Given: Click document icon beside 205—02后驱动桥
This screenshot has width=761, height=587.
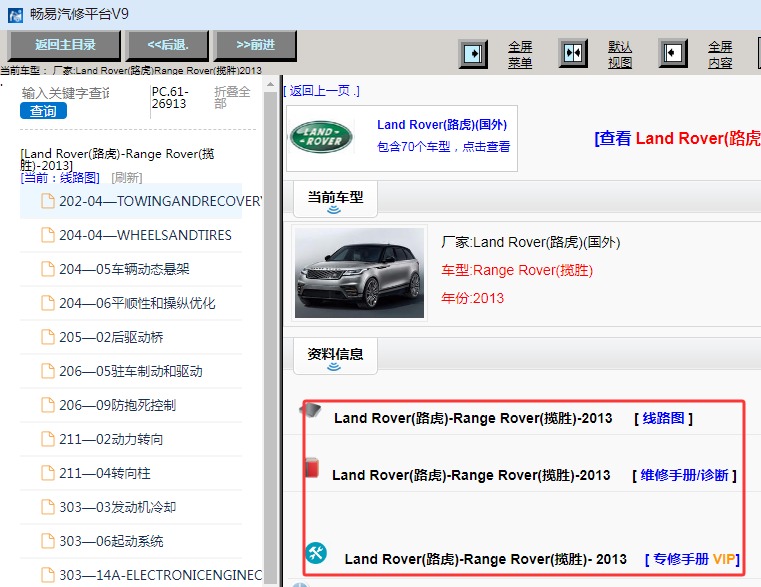Looking at the screenshot, I should [48, 337].
